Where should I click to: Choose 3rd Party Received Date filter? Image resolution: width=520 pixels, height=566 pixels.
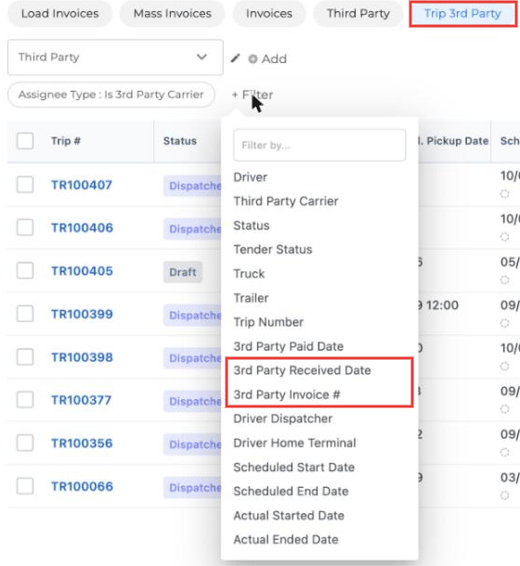click(x=302, y=370)
